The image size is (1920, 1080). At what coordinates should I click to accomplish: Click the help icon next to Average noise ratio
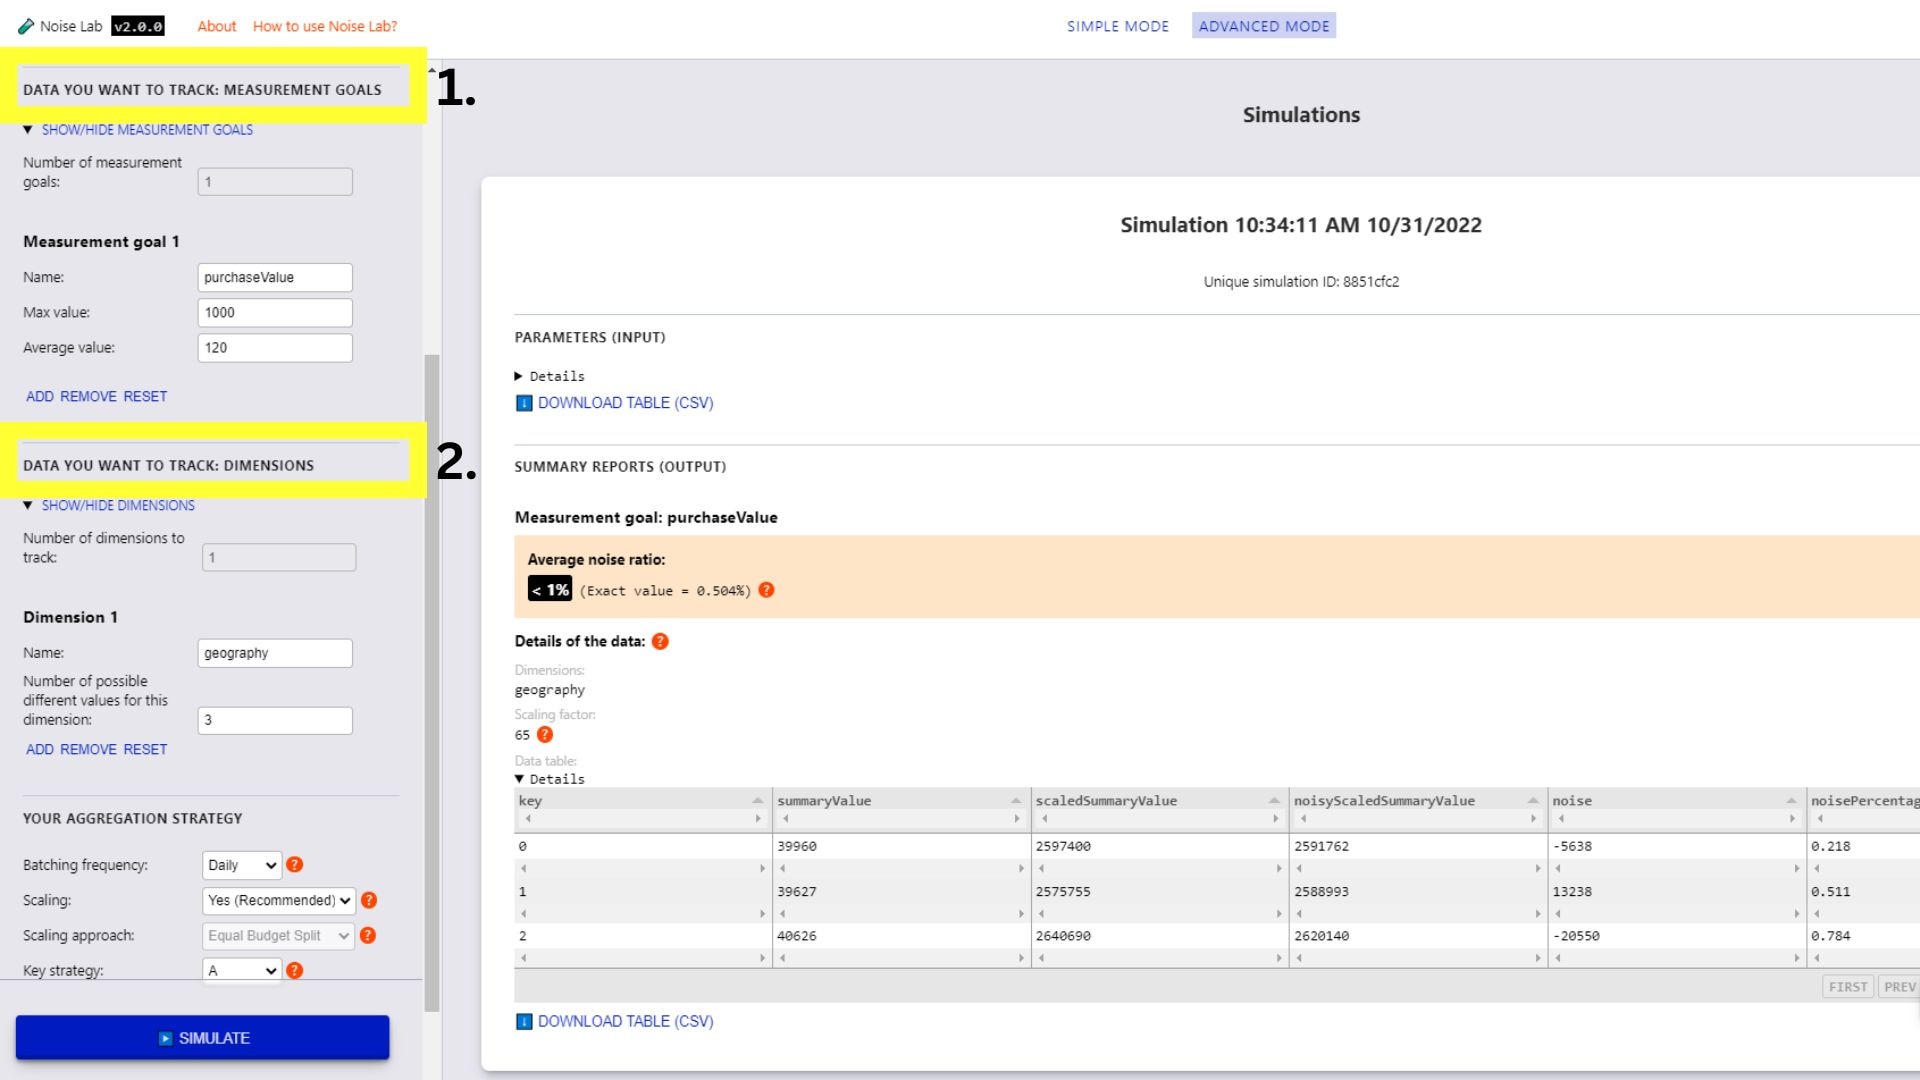pyautogui.click(x=765, y=589)
